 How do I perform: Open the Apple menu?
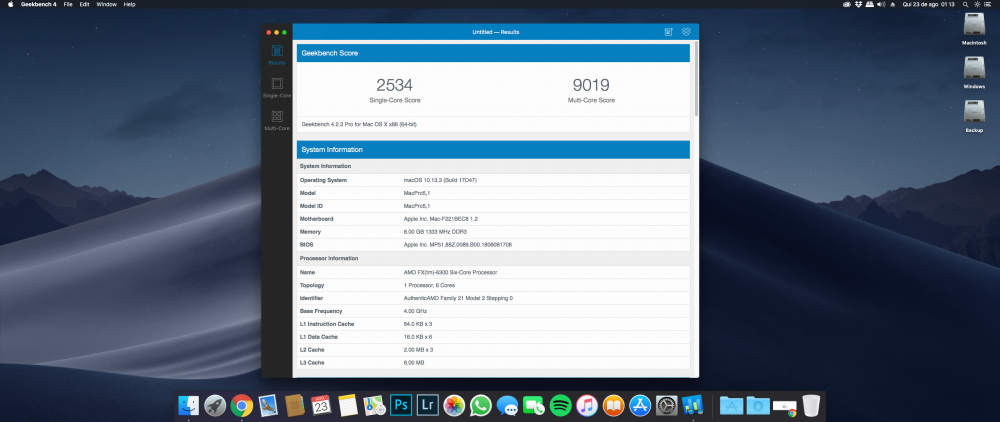point(10,4)
